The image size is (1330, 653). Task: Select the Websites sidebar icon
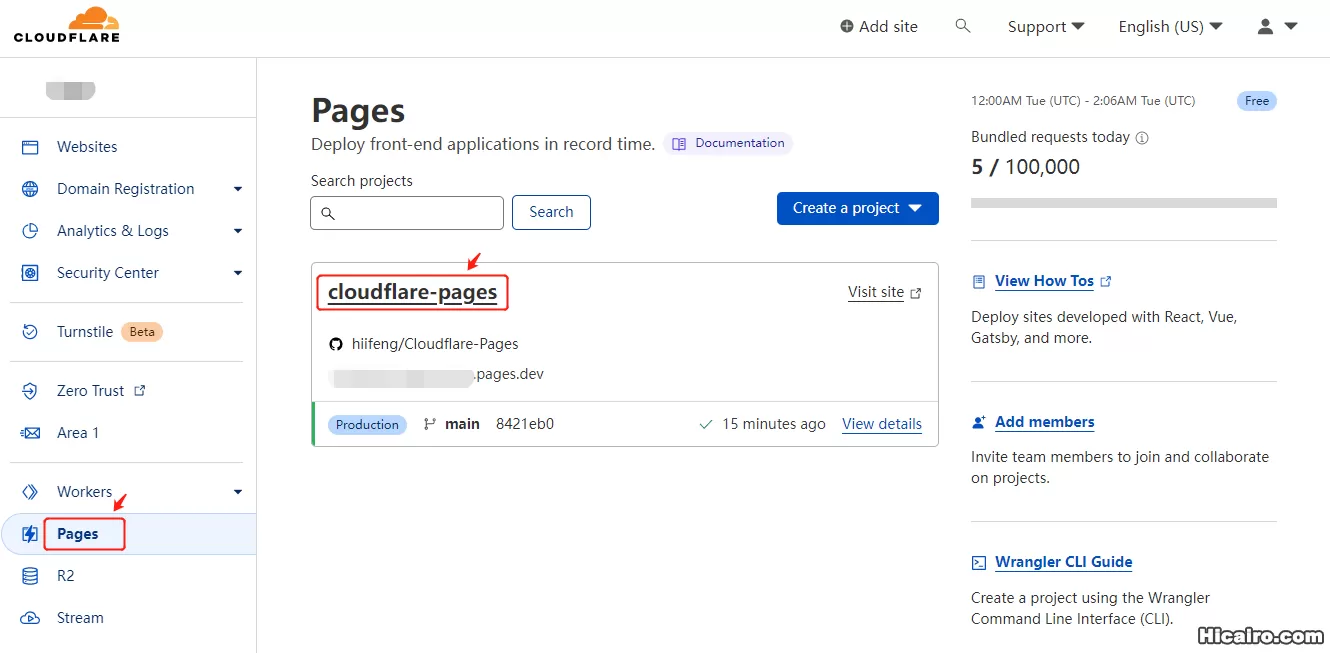(29, 146)
